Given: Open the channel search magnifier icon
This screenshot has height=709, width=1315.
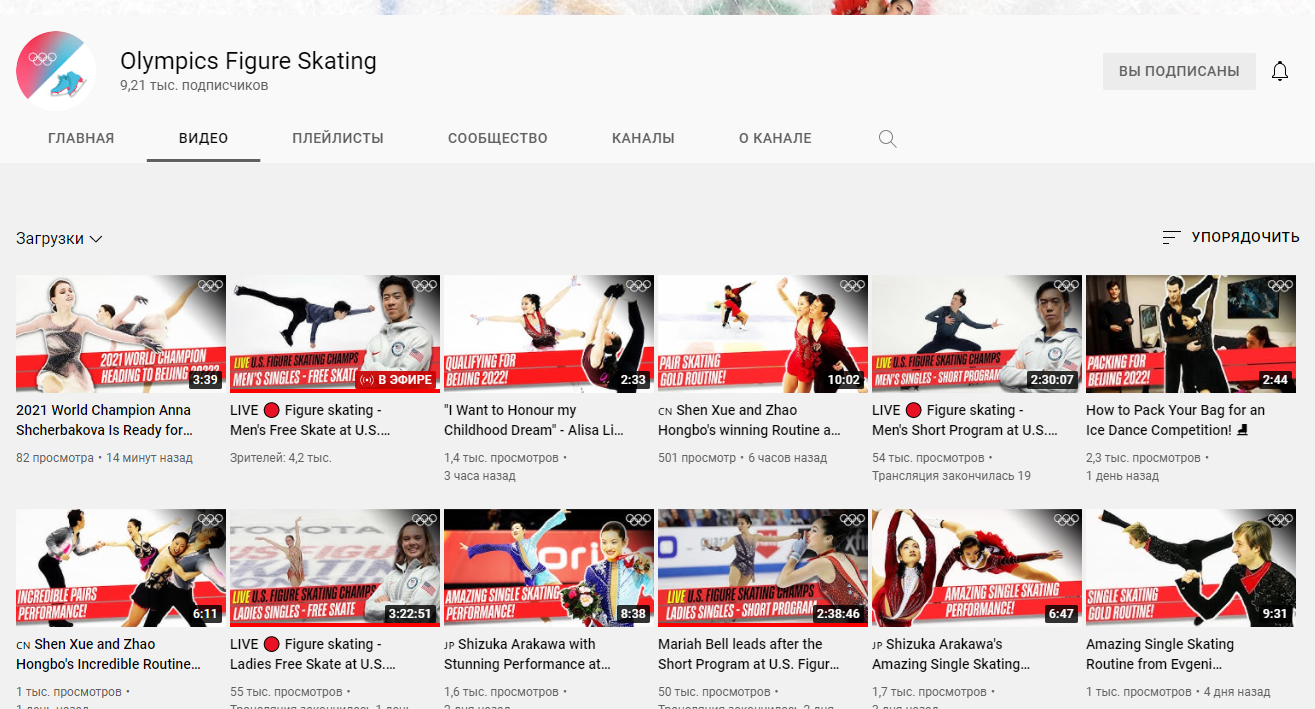Looking at the screenshot, I should click(887, 139).
